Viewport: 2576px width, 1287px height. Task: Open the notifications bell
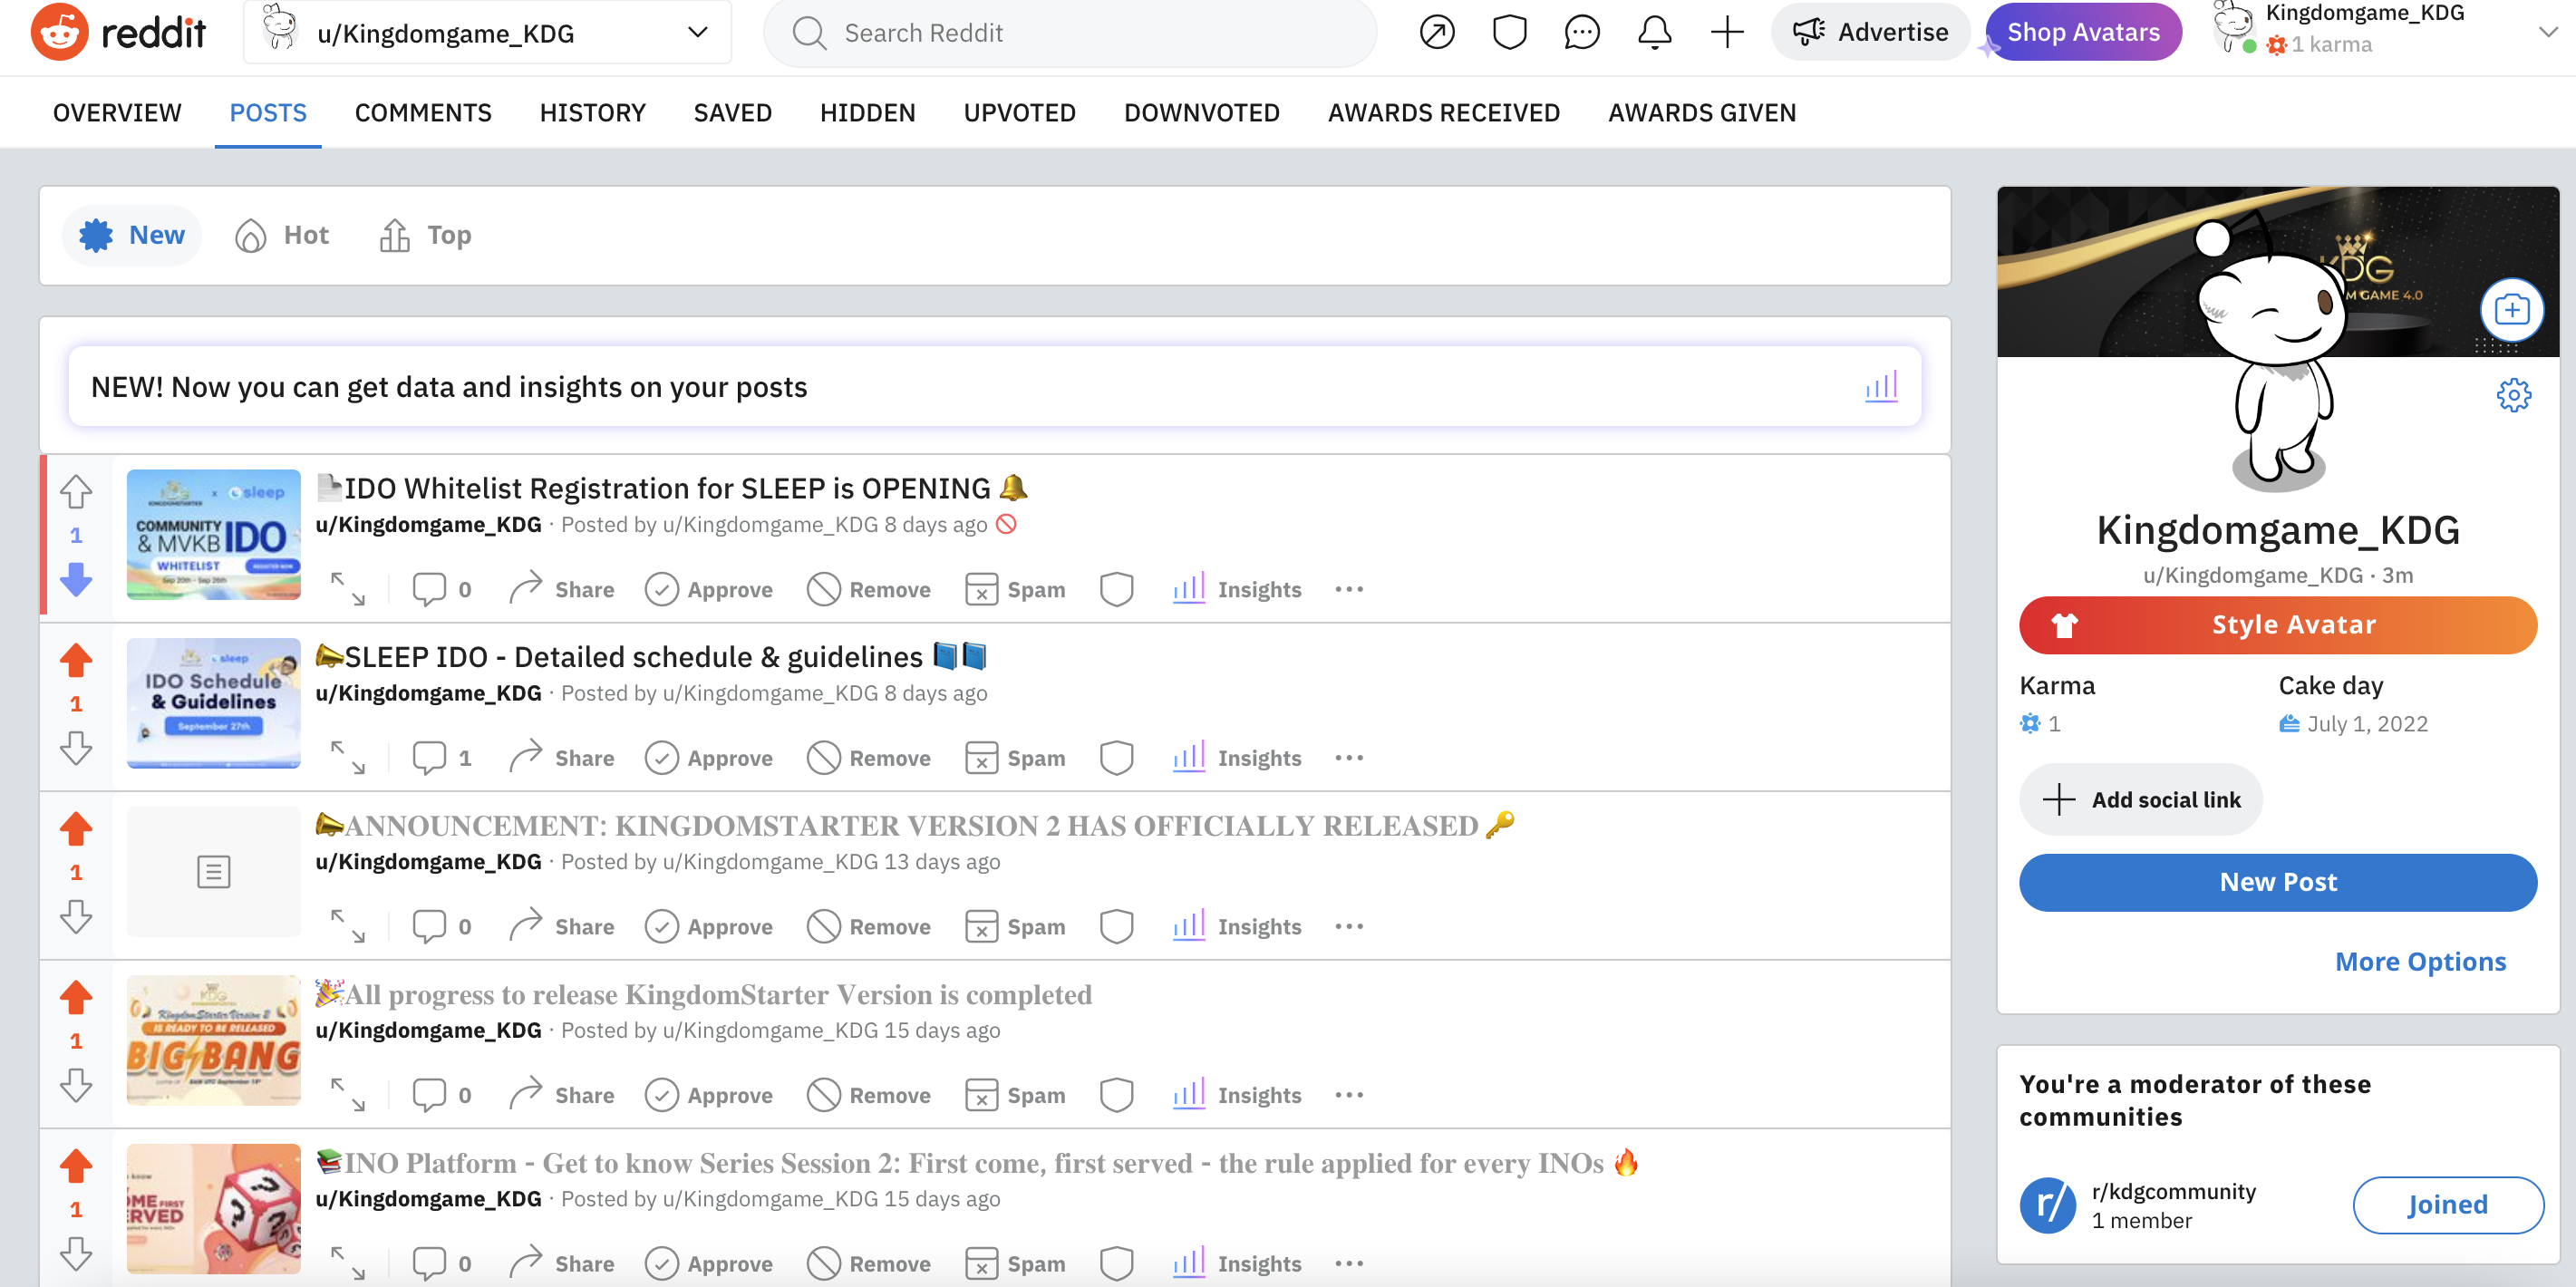click(1654, 32)
